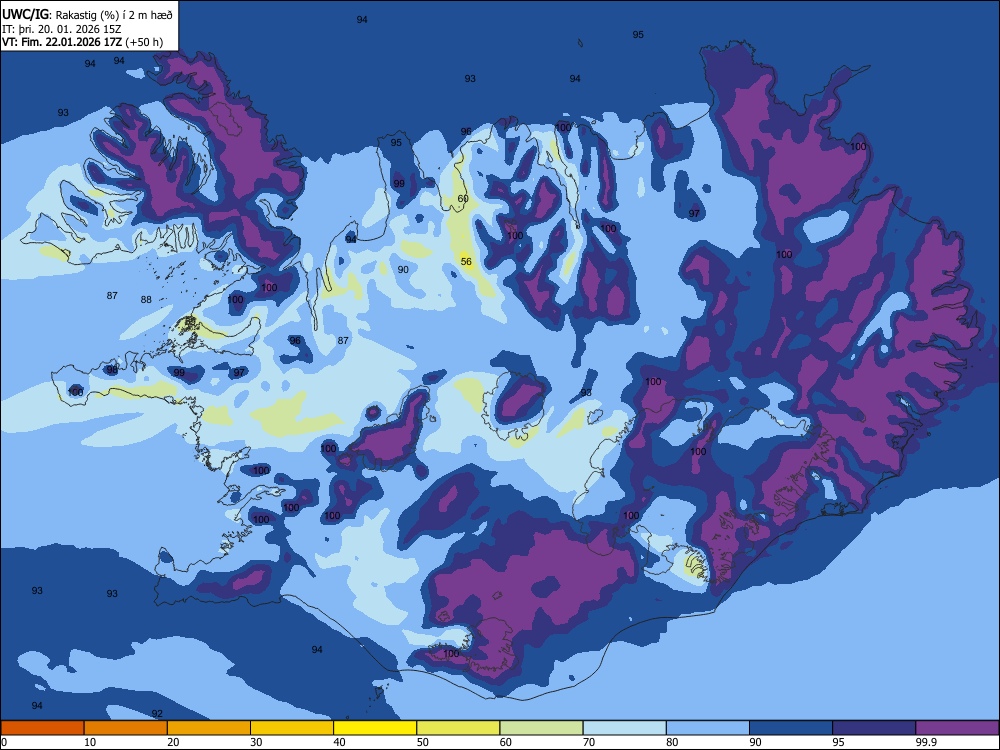This screenshot has width=1000, height=750.
Task: Click the title text 'Rakastig (%) í 2 m hæð'
Action: [x=114, y=15]
